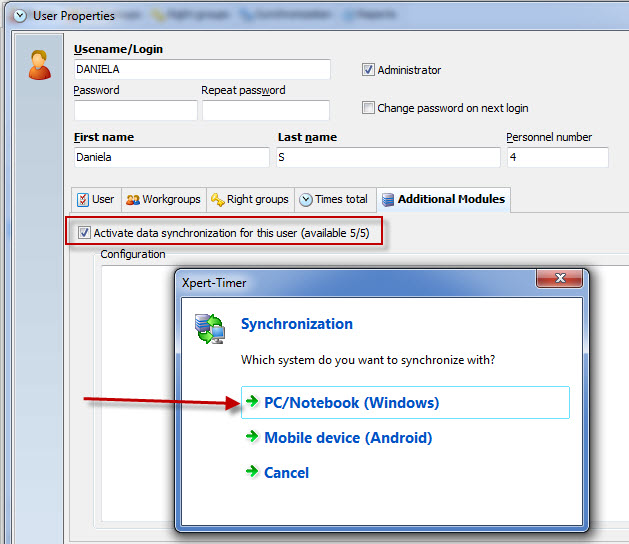Click the Synchronization server icon in the dialog
Image resolution: width=629 pixels, height=544 pixels.
tap(210, 329)
